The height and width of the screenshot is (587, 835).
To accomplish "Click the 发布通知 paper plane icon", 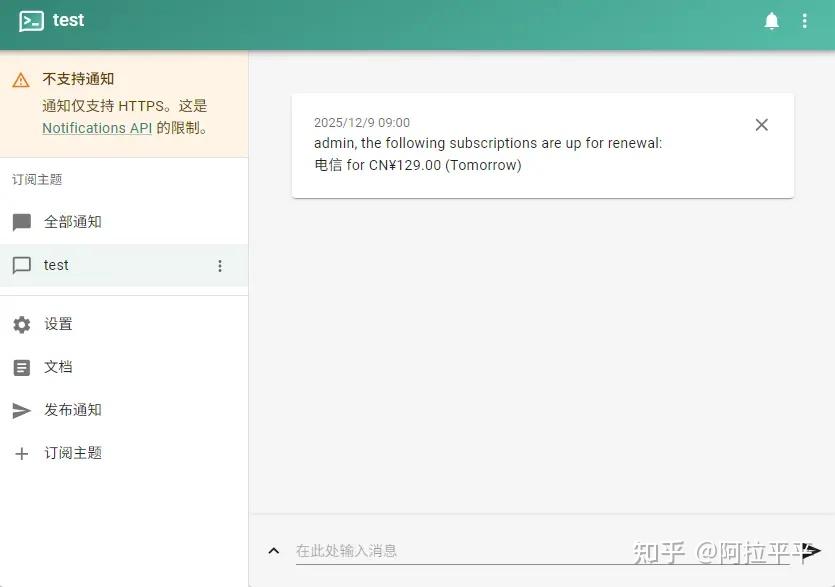I will tap(22, 410).
